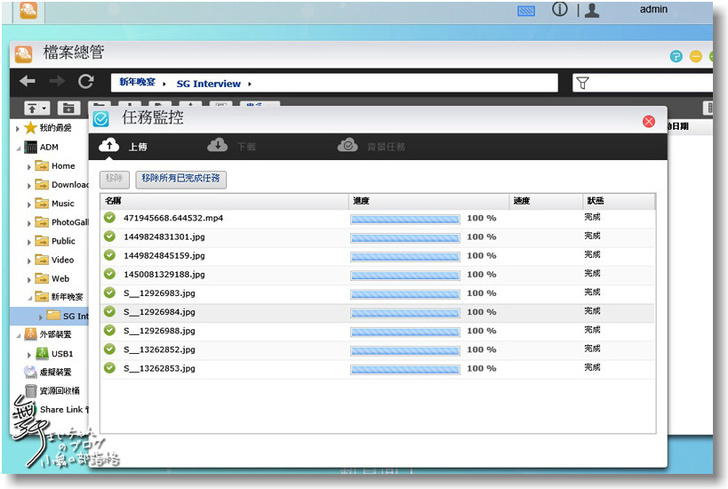Switch to the 上傳 upload tab
Screen dimensions: 728x489
[x=125, y=146]
